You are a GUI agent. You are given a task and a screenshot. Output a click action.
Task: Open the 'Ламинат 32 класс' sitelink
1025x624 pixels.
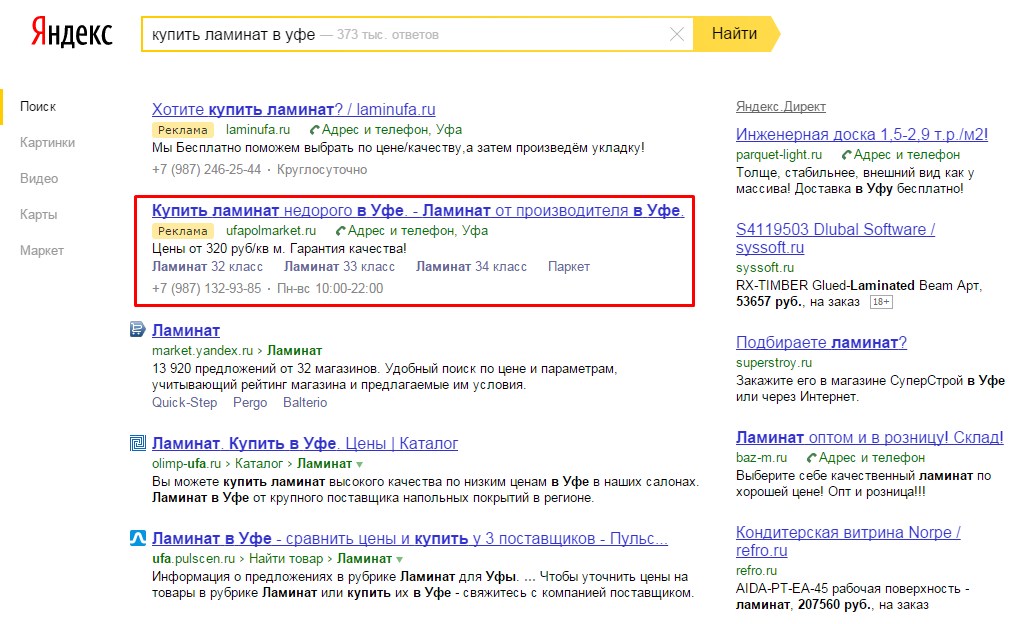coord(207,267)
